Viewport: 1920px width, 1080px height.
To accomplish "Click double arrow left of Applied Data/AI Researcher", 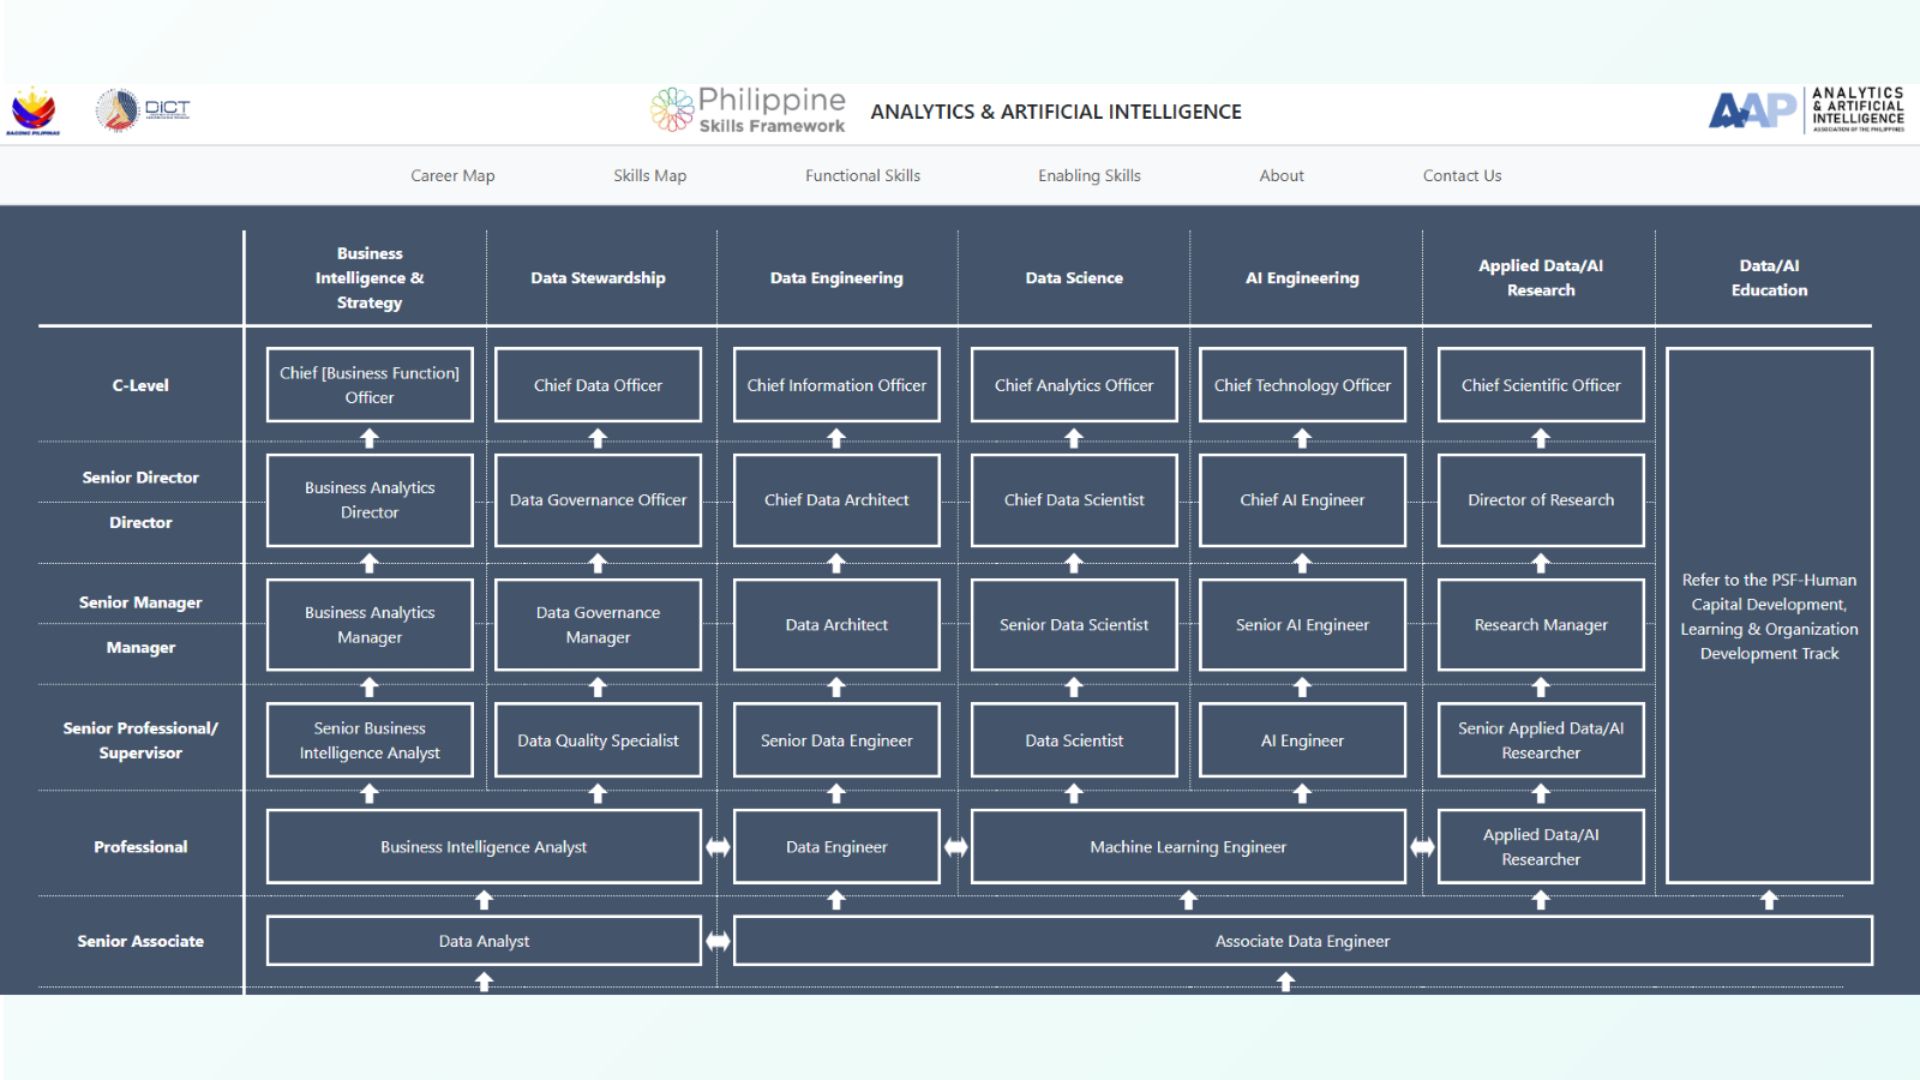I will point(1422,847).
